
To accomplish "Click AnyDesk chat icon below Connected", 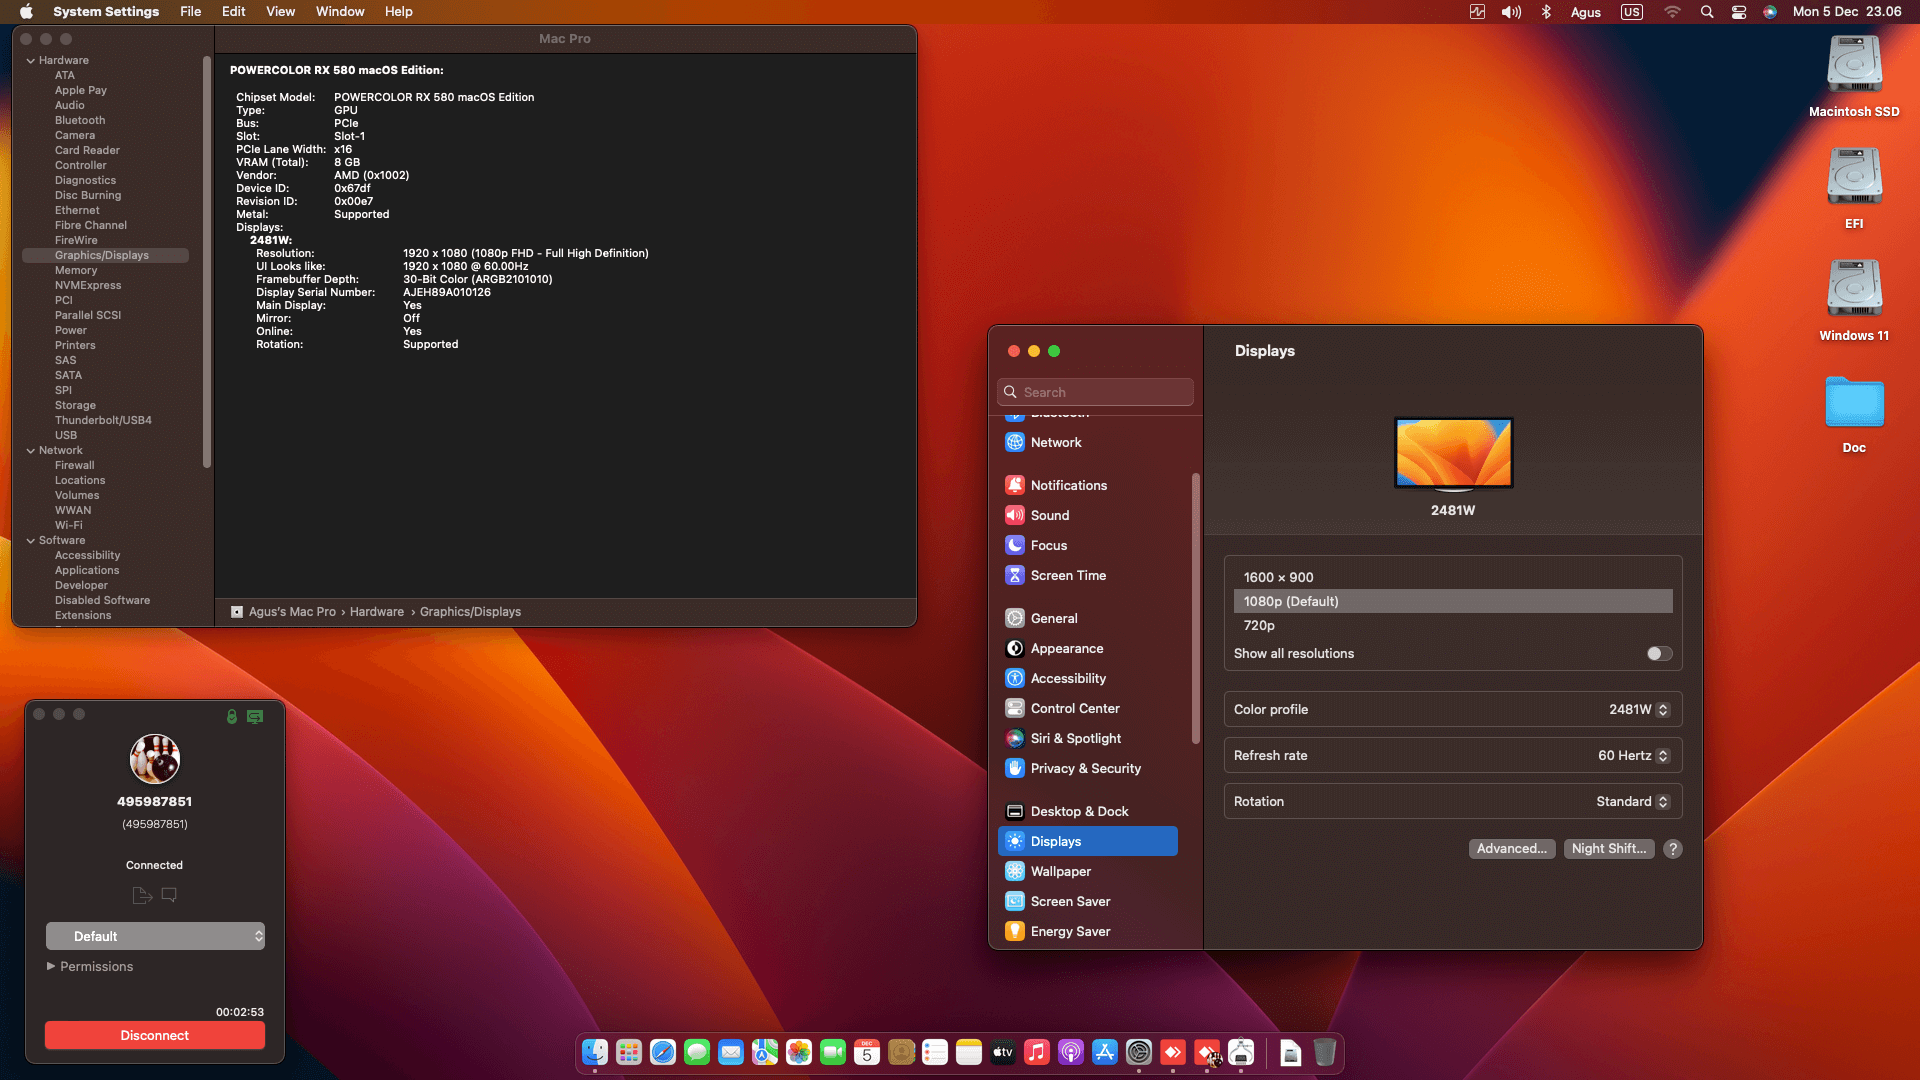I will pyautogui.click(x=169, y=895).
